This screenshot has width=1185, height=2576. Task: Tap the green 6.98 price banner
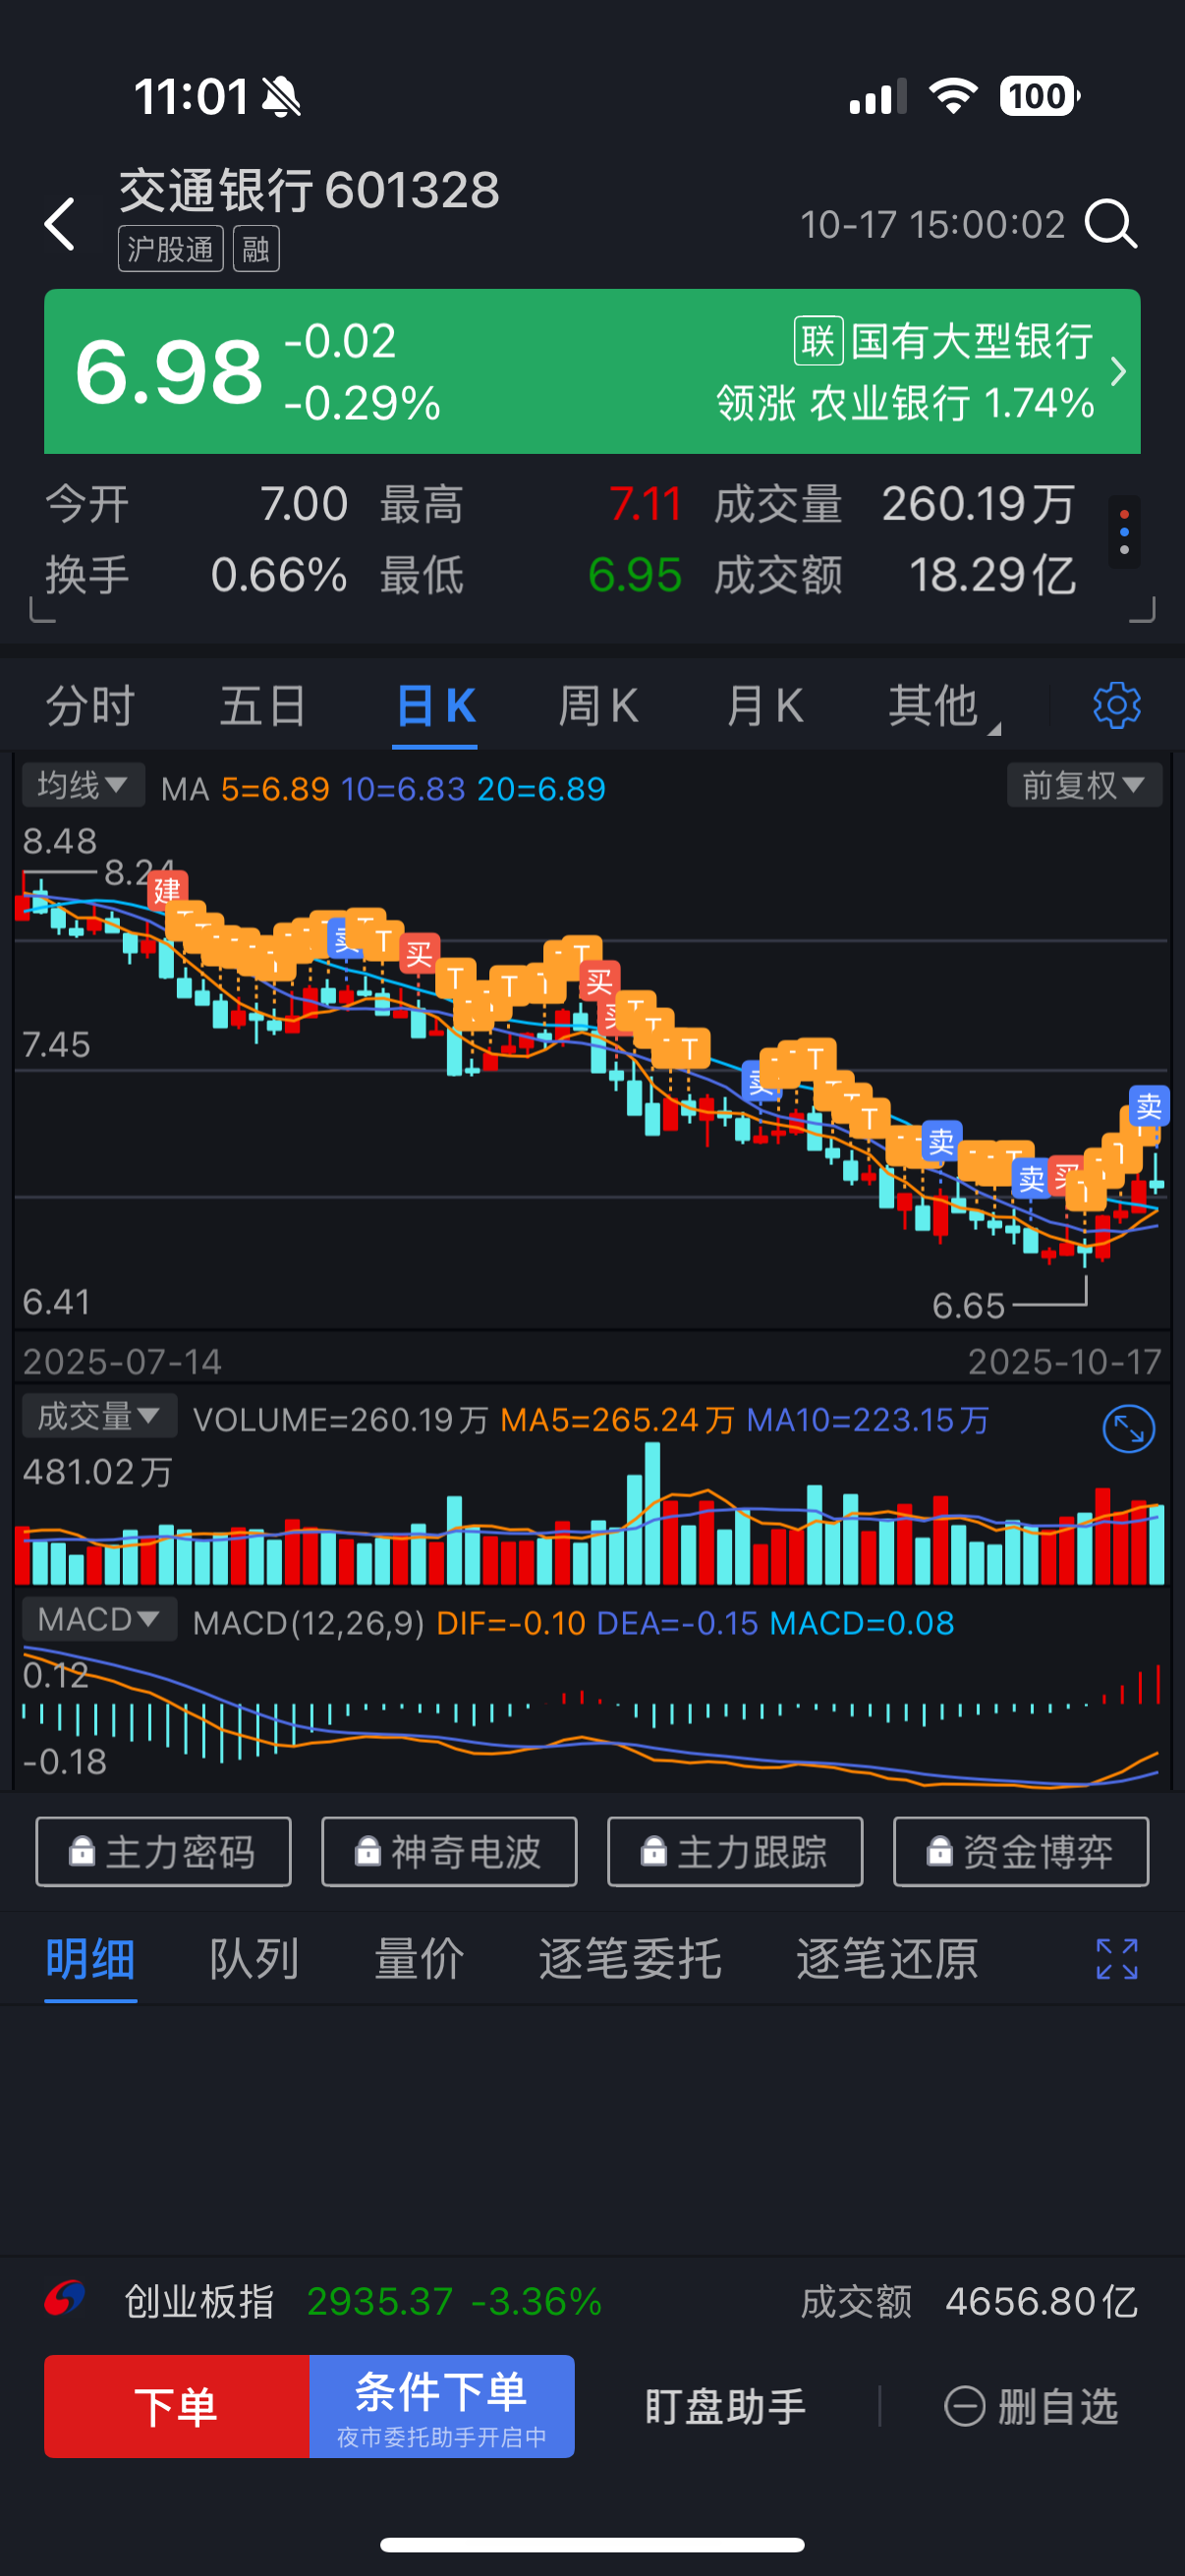point(592,371)
